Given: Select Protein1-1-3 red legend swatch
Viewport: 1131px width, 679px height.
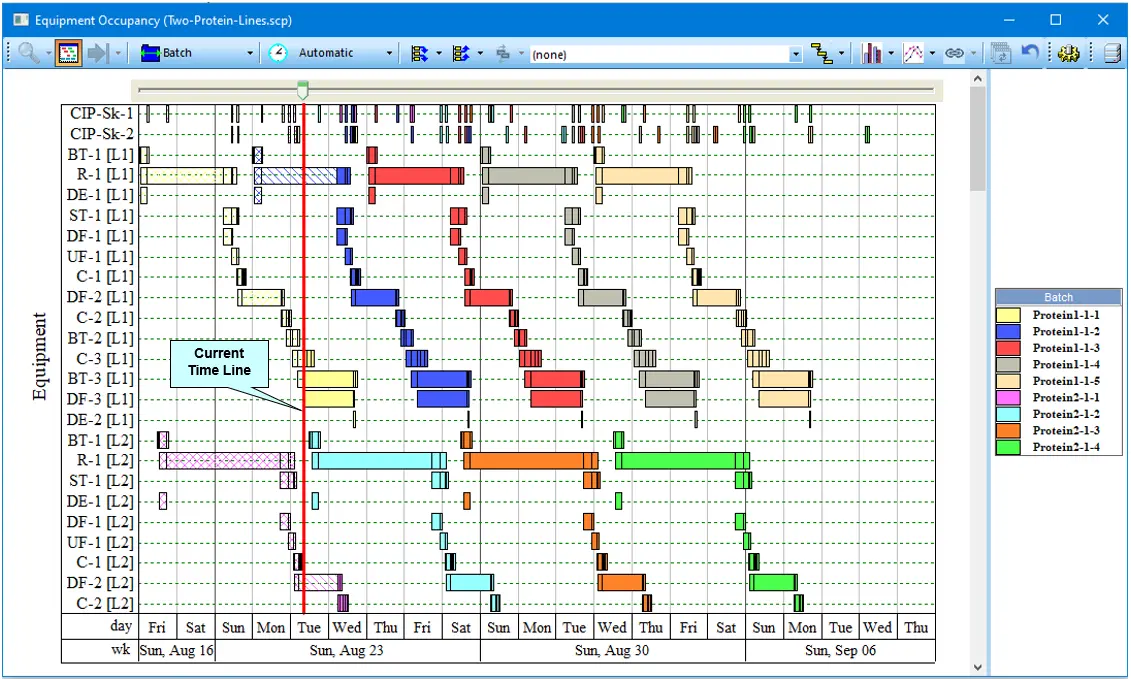Looking at the screenshot, I should click(x=1008, y=348).
